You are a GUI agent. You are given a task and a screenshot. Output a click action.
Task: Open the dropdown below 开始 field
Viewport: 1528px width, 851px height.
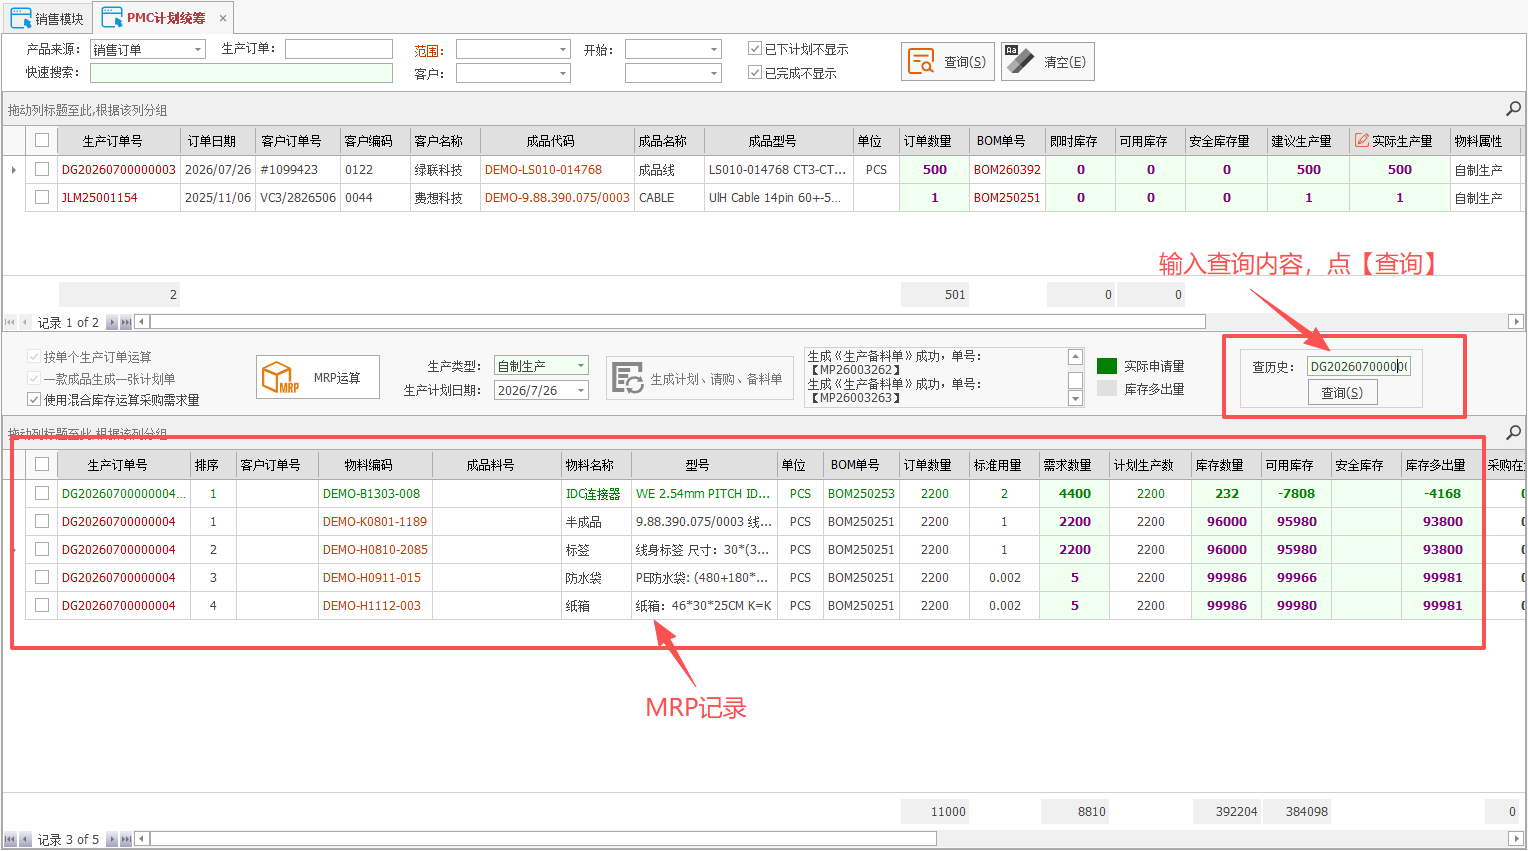tap(714, 73)
